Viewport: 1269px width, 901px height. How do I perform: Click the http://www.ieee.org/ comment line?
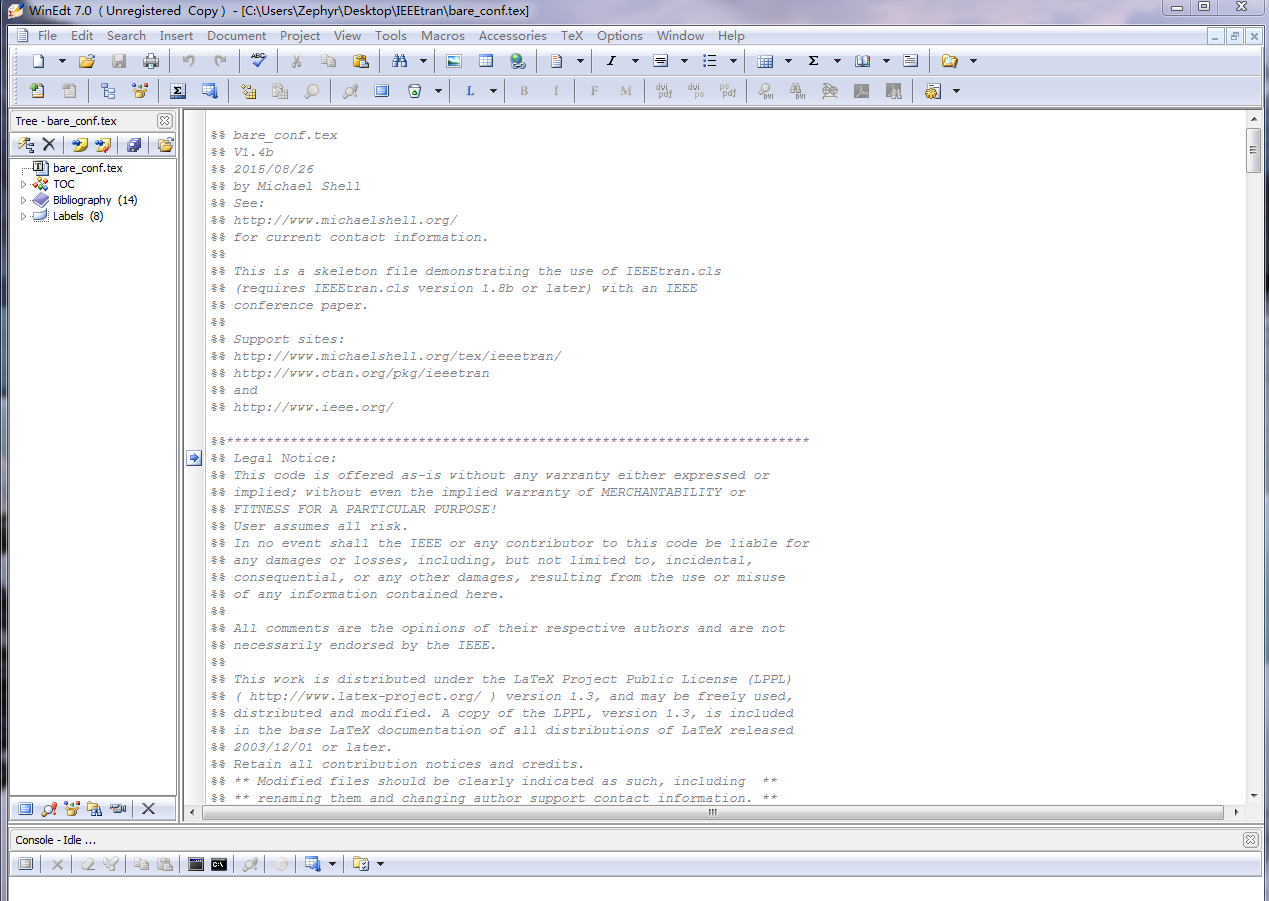(x=302, y=407)
